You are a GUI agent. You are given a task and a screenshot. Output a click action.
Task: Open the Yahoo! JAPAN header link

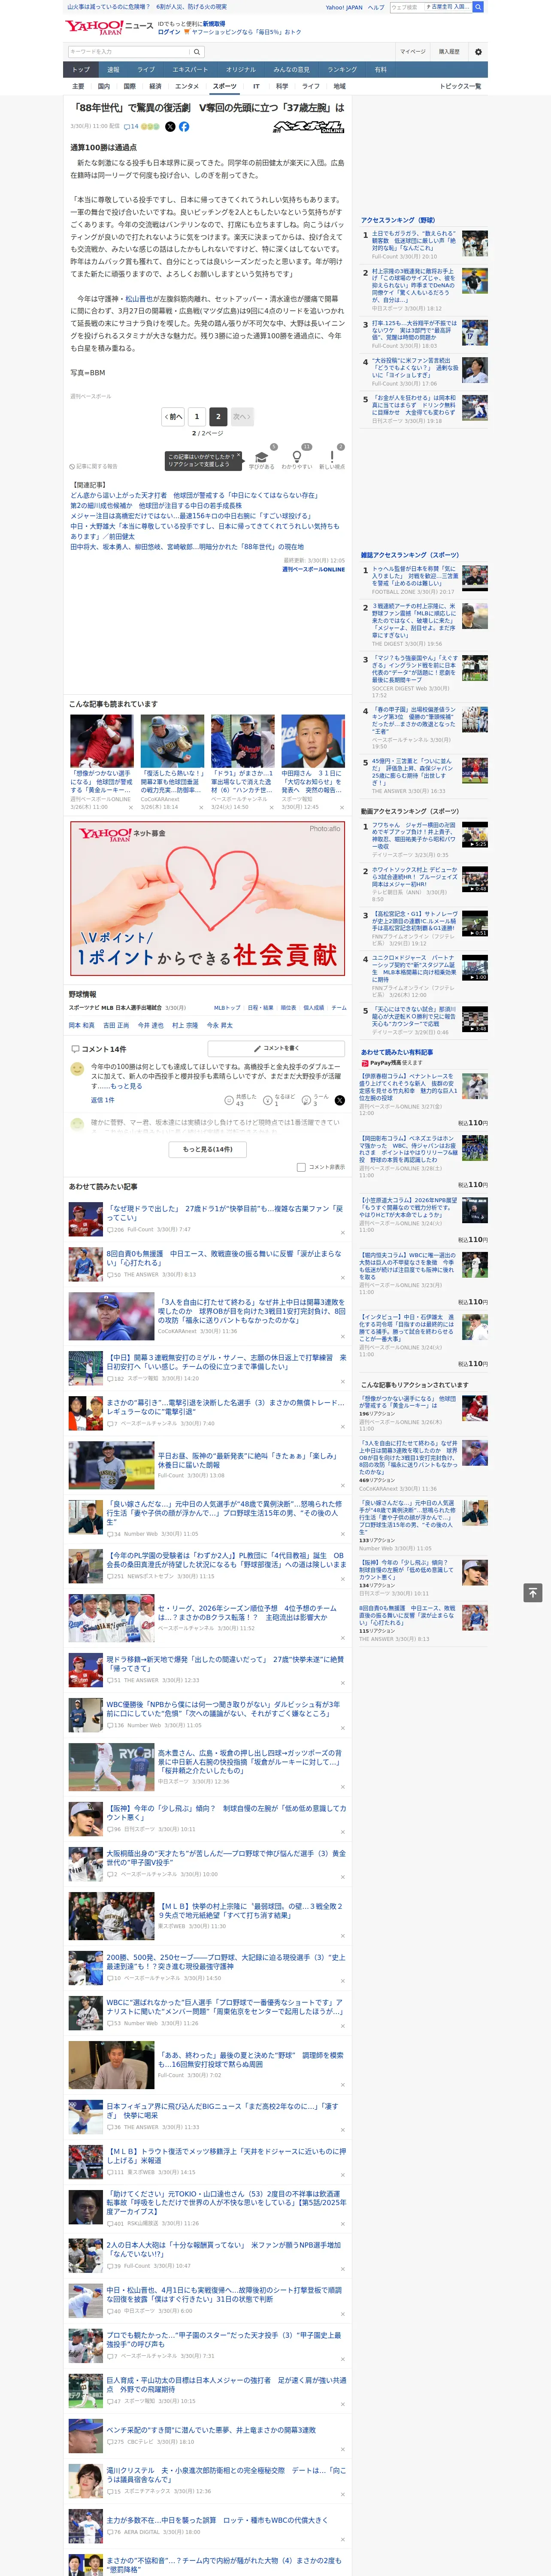344,7
